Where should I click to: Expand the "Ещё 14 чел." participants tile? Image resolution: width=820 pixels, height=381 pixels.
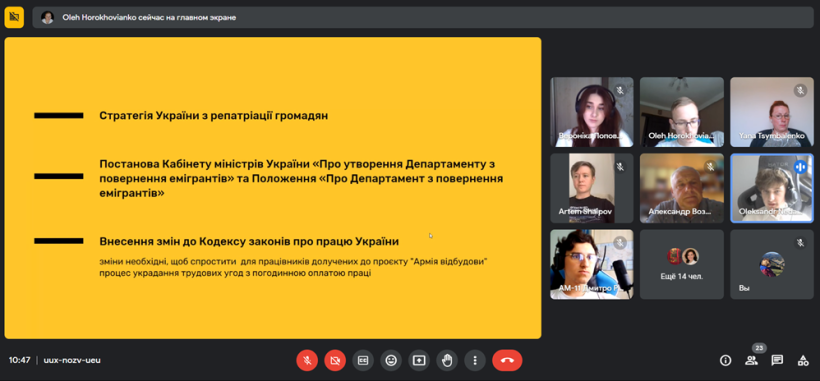click(682, 264)
